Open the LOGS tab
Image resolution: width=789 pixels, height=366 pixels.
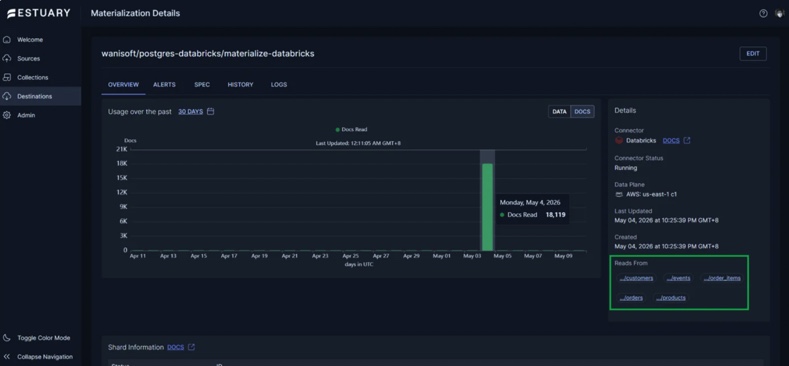[279, 85]
